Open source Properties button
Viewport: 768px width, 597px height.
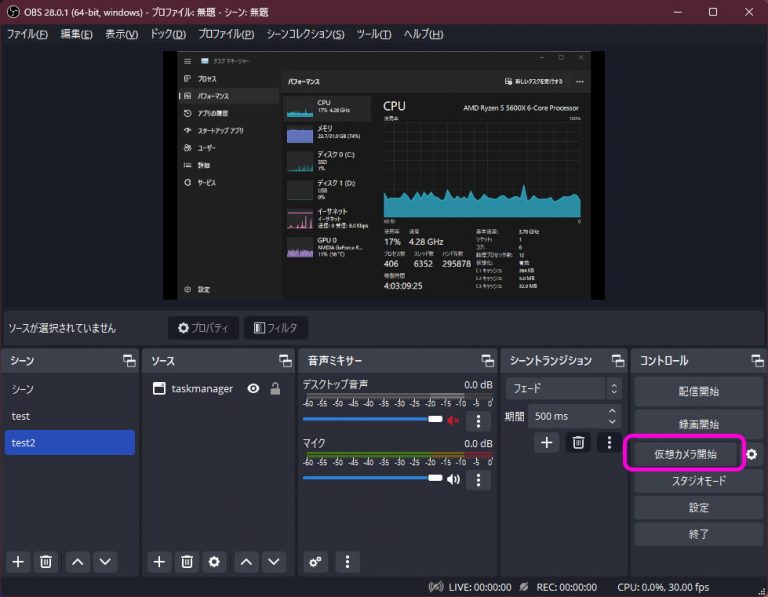(203, 328)
